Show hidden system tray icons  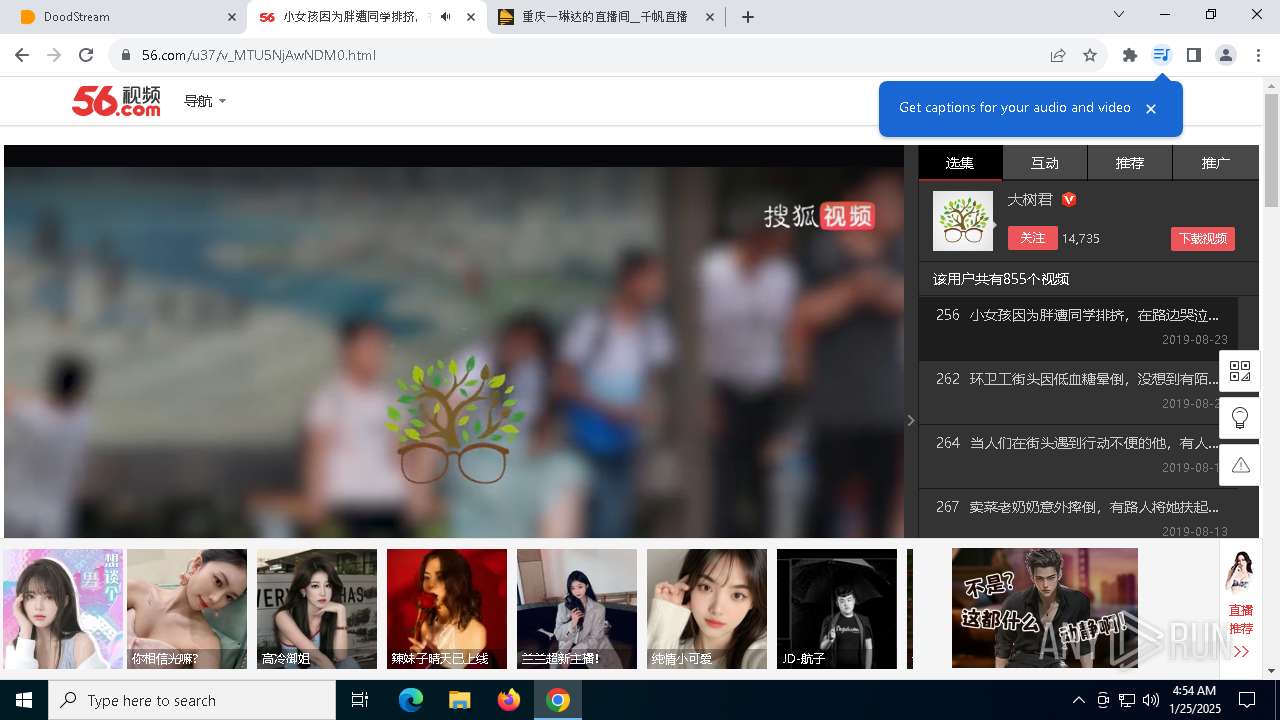coord(1078,700)
